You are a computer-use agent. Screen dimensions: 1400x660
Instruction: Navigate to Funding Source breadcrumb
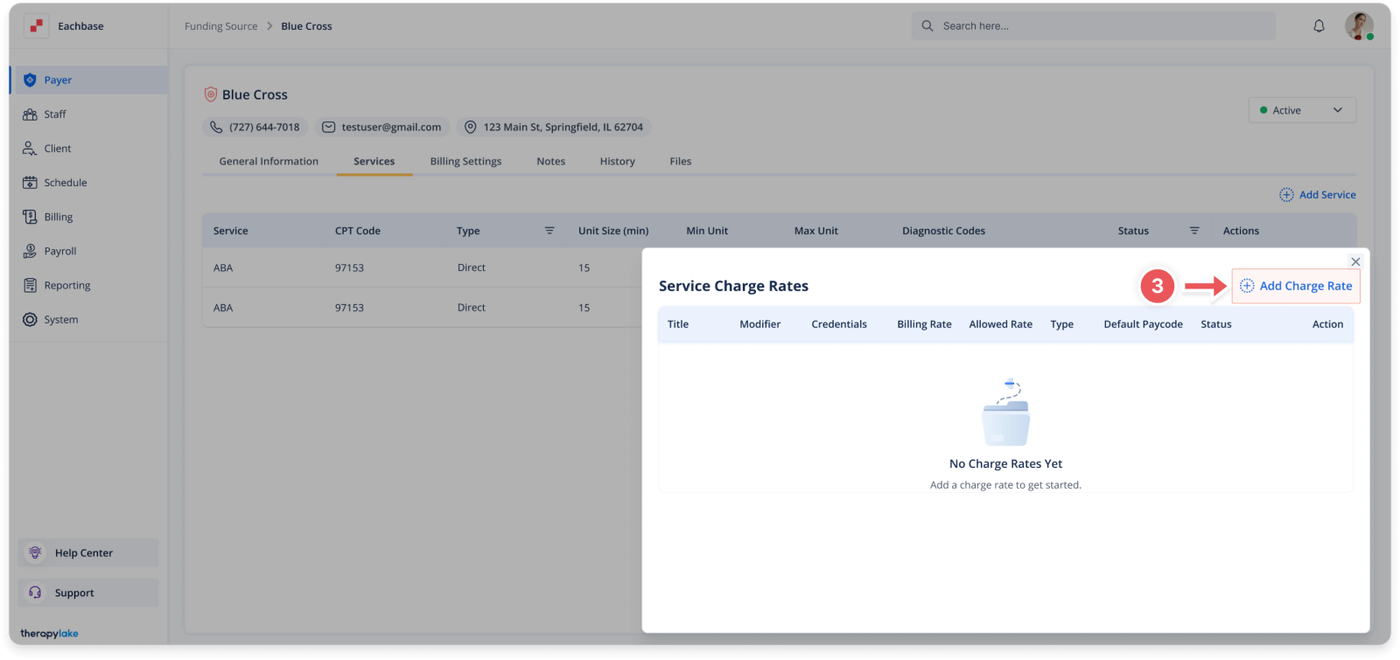pyautogui.click(x=220, y=26)
